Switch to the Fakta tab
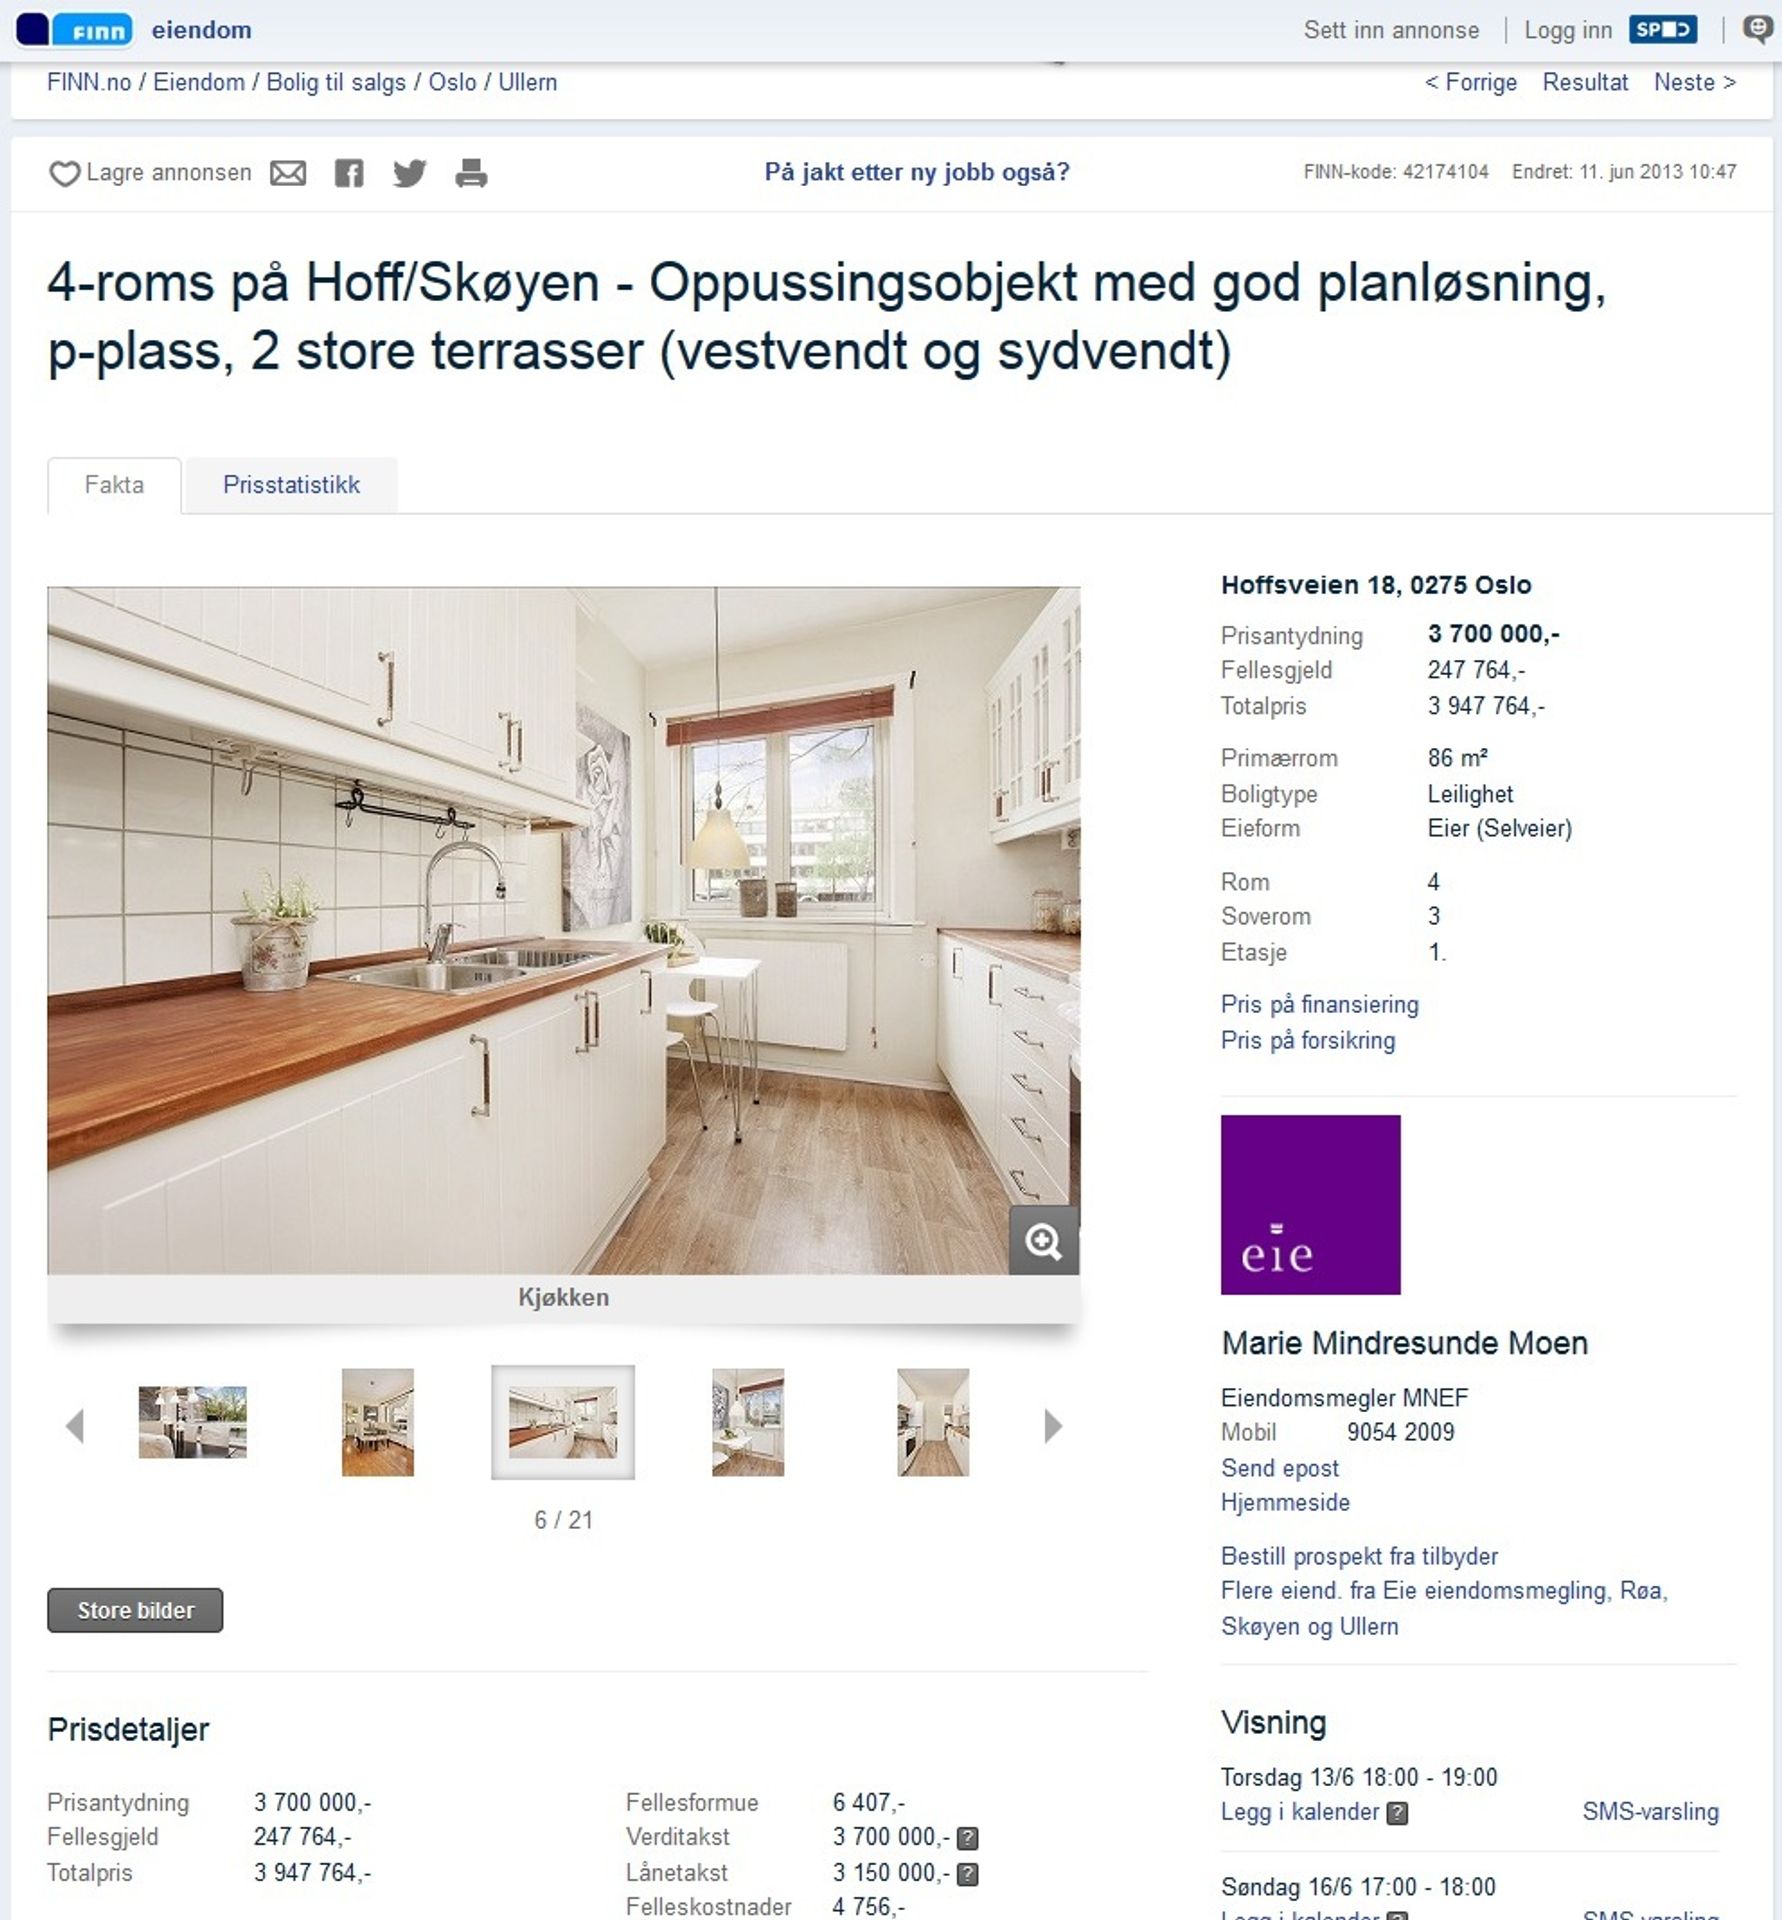The height and width of the screenshot is (1920, 1782). click(x=114, y=485)
